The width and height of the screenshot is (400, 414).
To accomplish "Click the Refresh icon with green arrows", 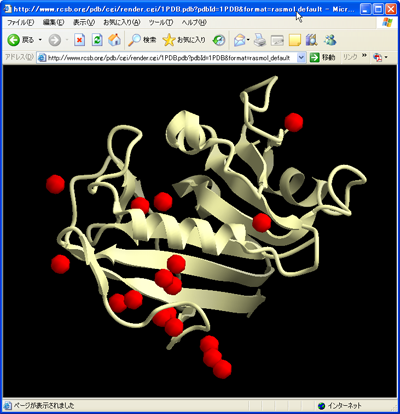I will tap(97, 40).
